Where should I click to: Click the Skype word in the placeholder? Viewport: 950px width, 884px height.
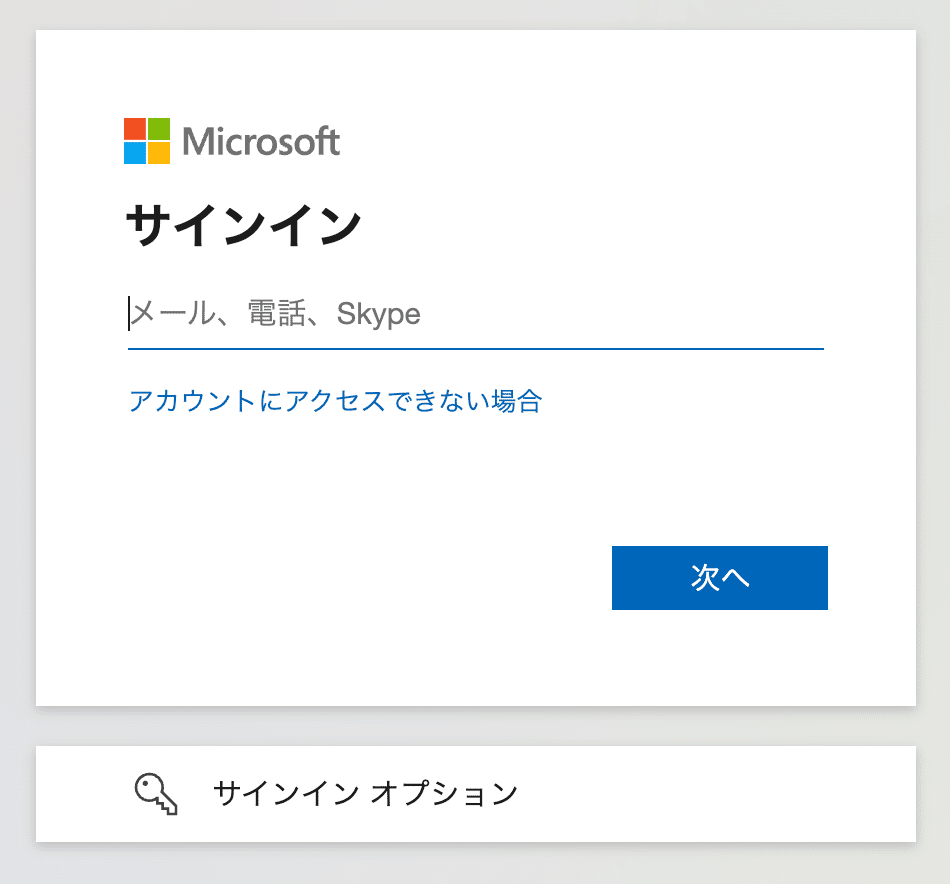point(378,314)
